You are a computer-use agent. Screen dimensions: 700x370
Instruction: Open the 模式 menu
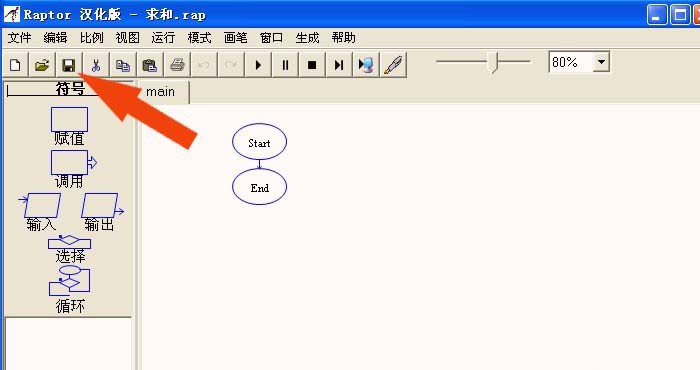tap(200, 38)
